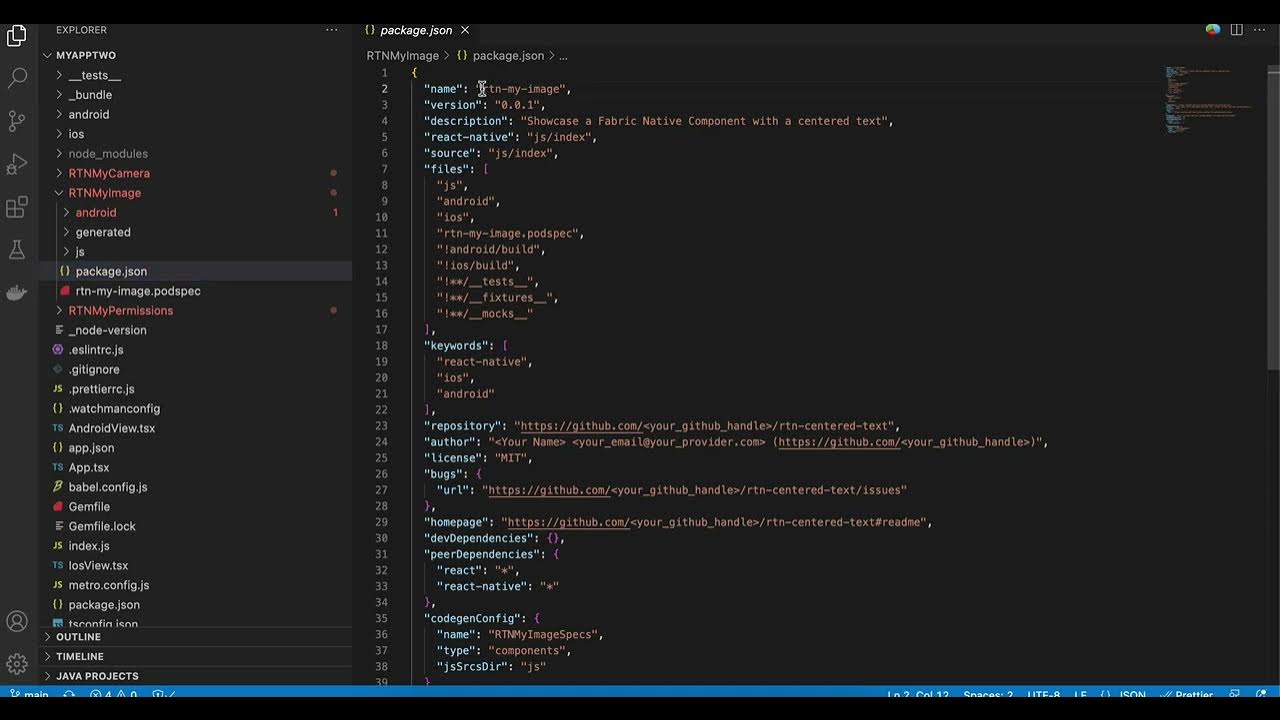Open metro.config.js file
Screen dimensions: 1280x720
coord(109,585)
